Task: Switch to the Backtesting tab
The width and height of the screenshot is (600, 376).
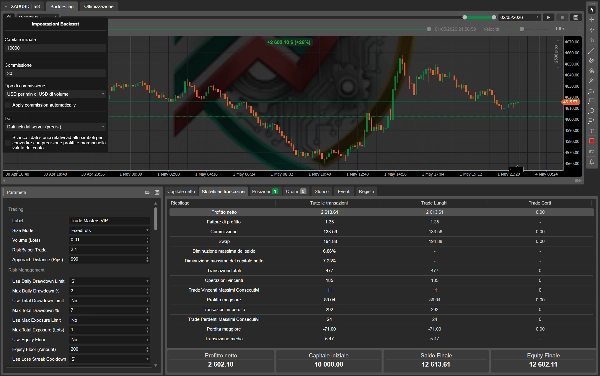Action: click(62, 7)
